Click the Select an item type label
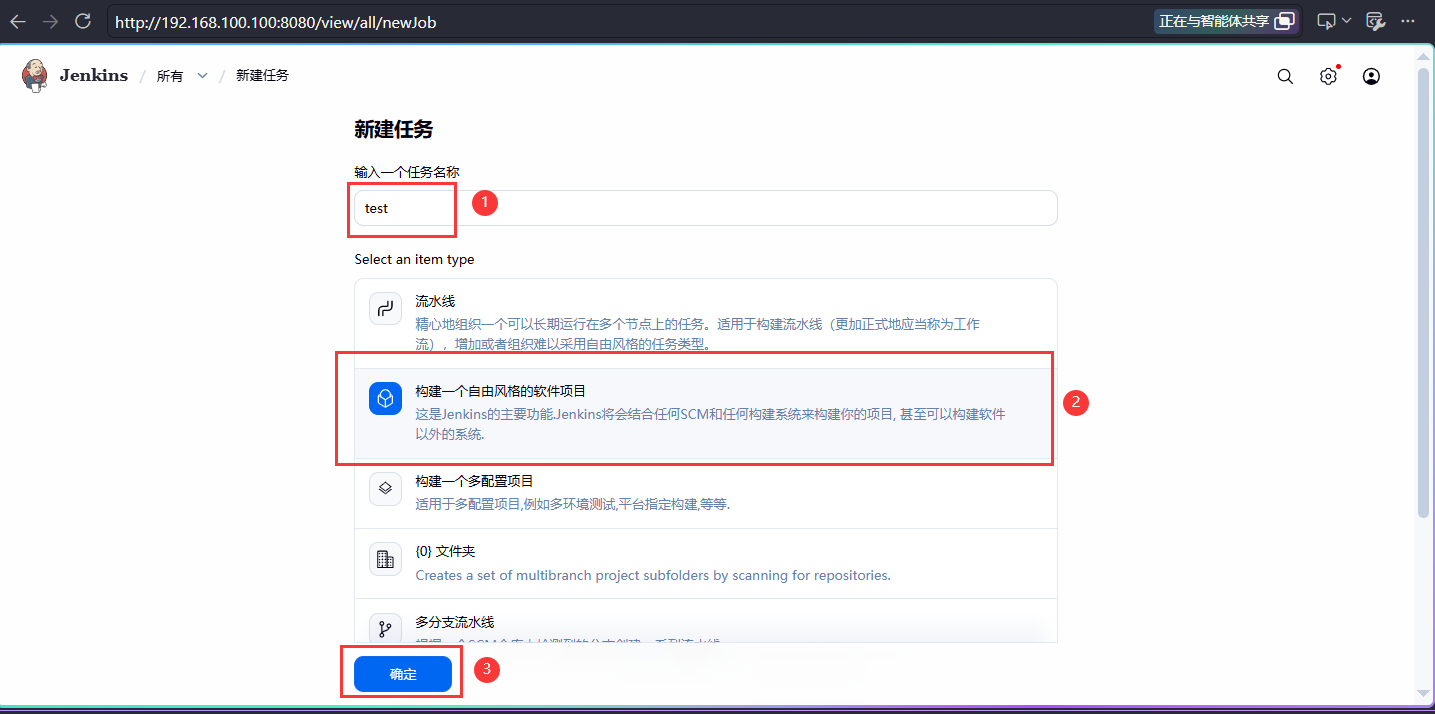The height and width of the screenshot is (714, 1435). click(414, 259)
